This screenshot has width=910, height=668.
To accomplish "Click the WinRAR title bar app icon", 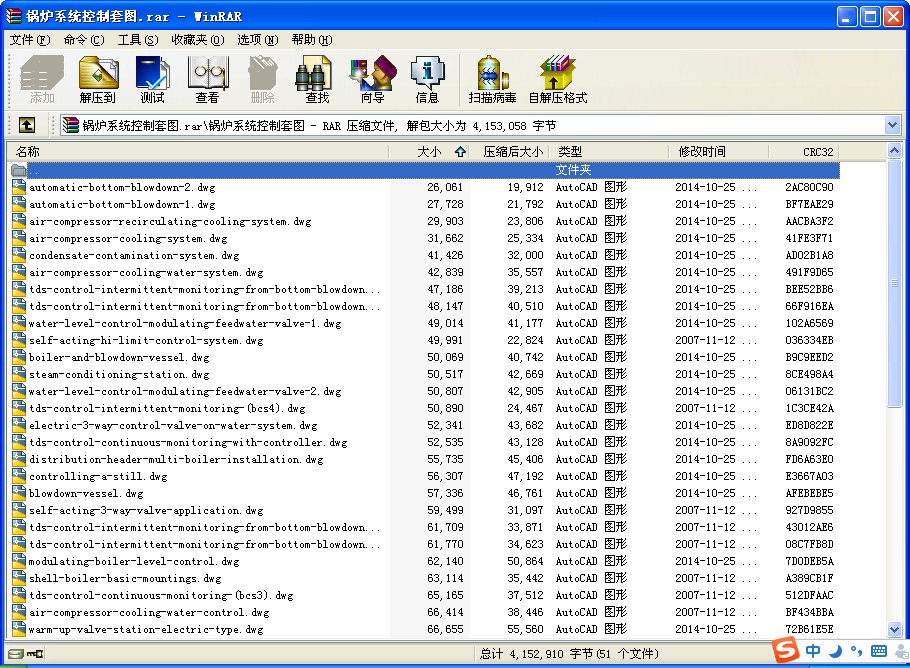I will (14, 16).
